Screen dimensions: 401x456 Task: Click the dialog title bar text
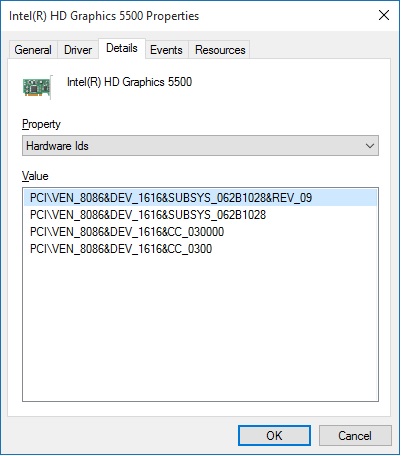coord(104,16)
